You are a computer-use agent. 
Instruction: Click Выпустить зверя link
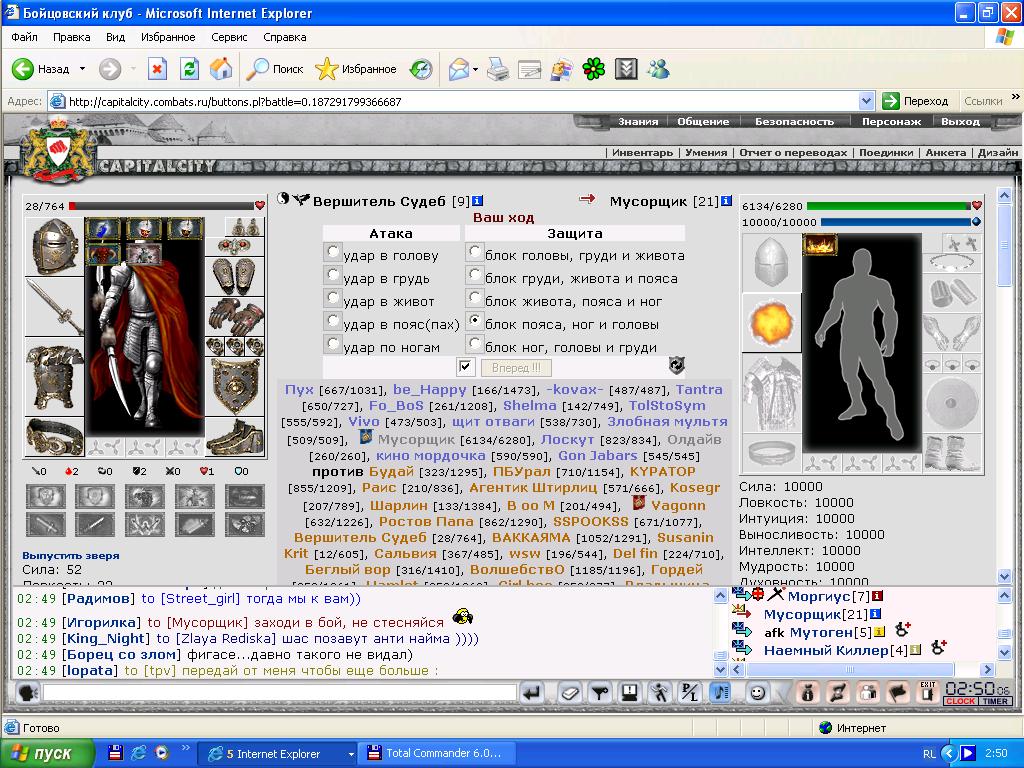click(x=71, y=556)
